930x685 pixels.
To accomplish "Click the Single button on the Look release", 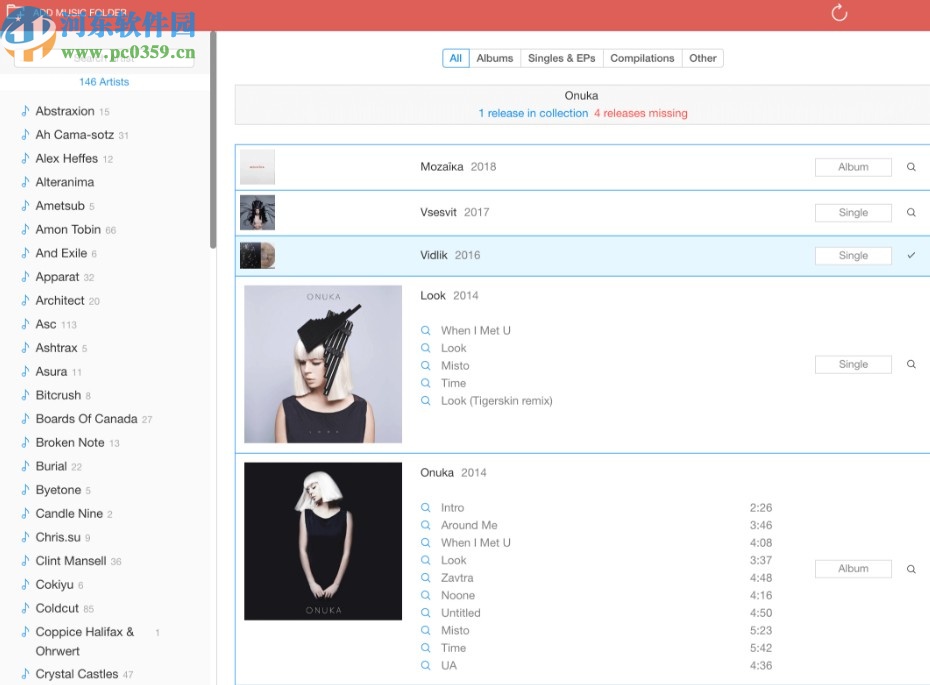I will (853, 365).
